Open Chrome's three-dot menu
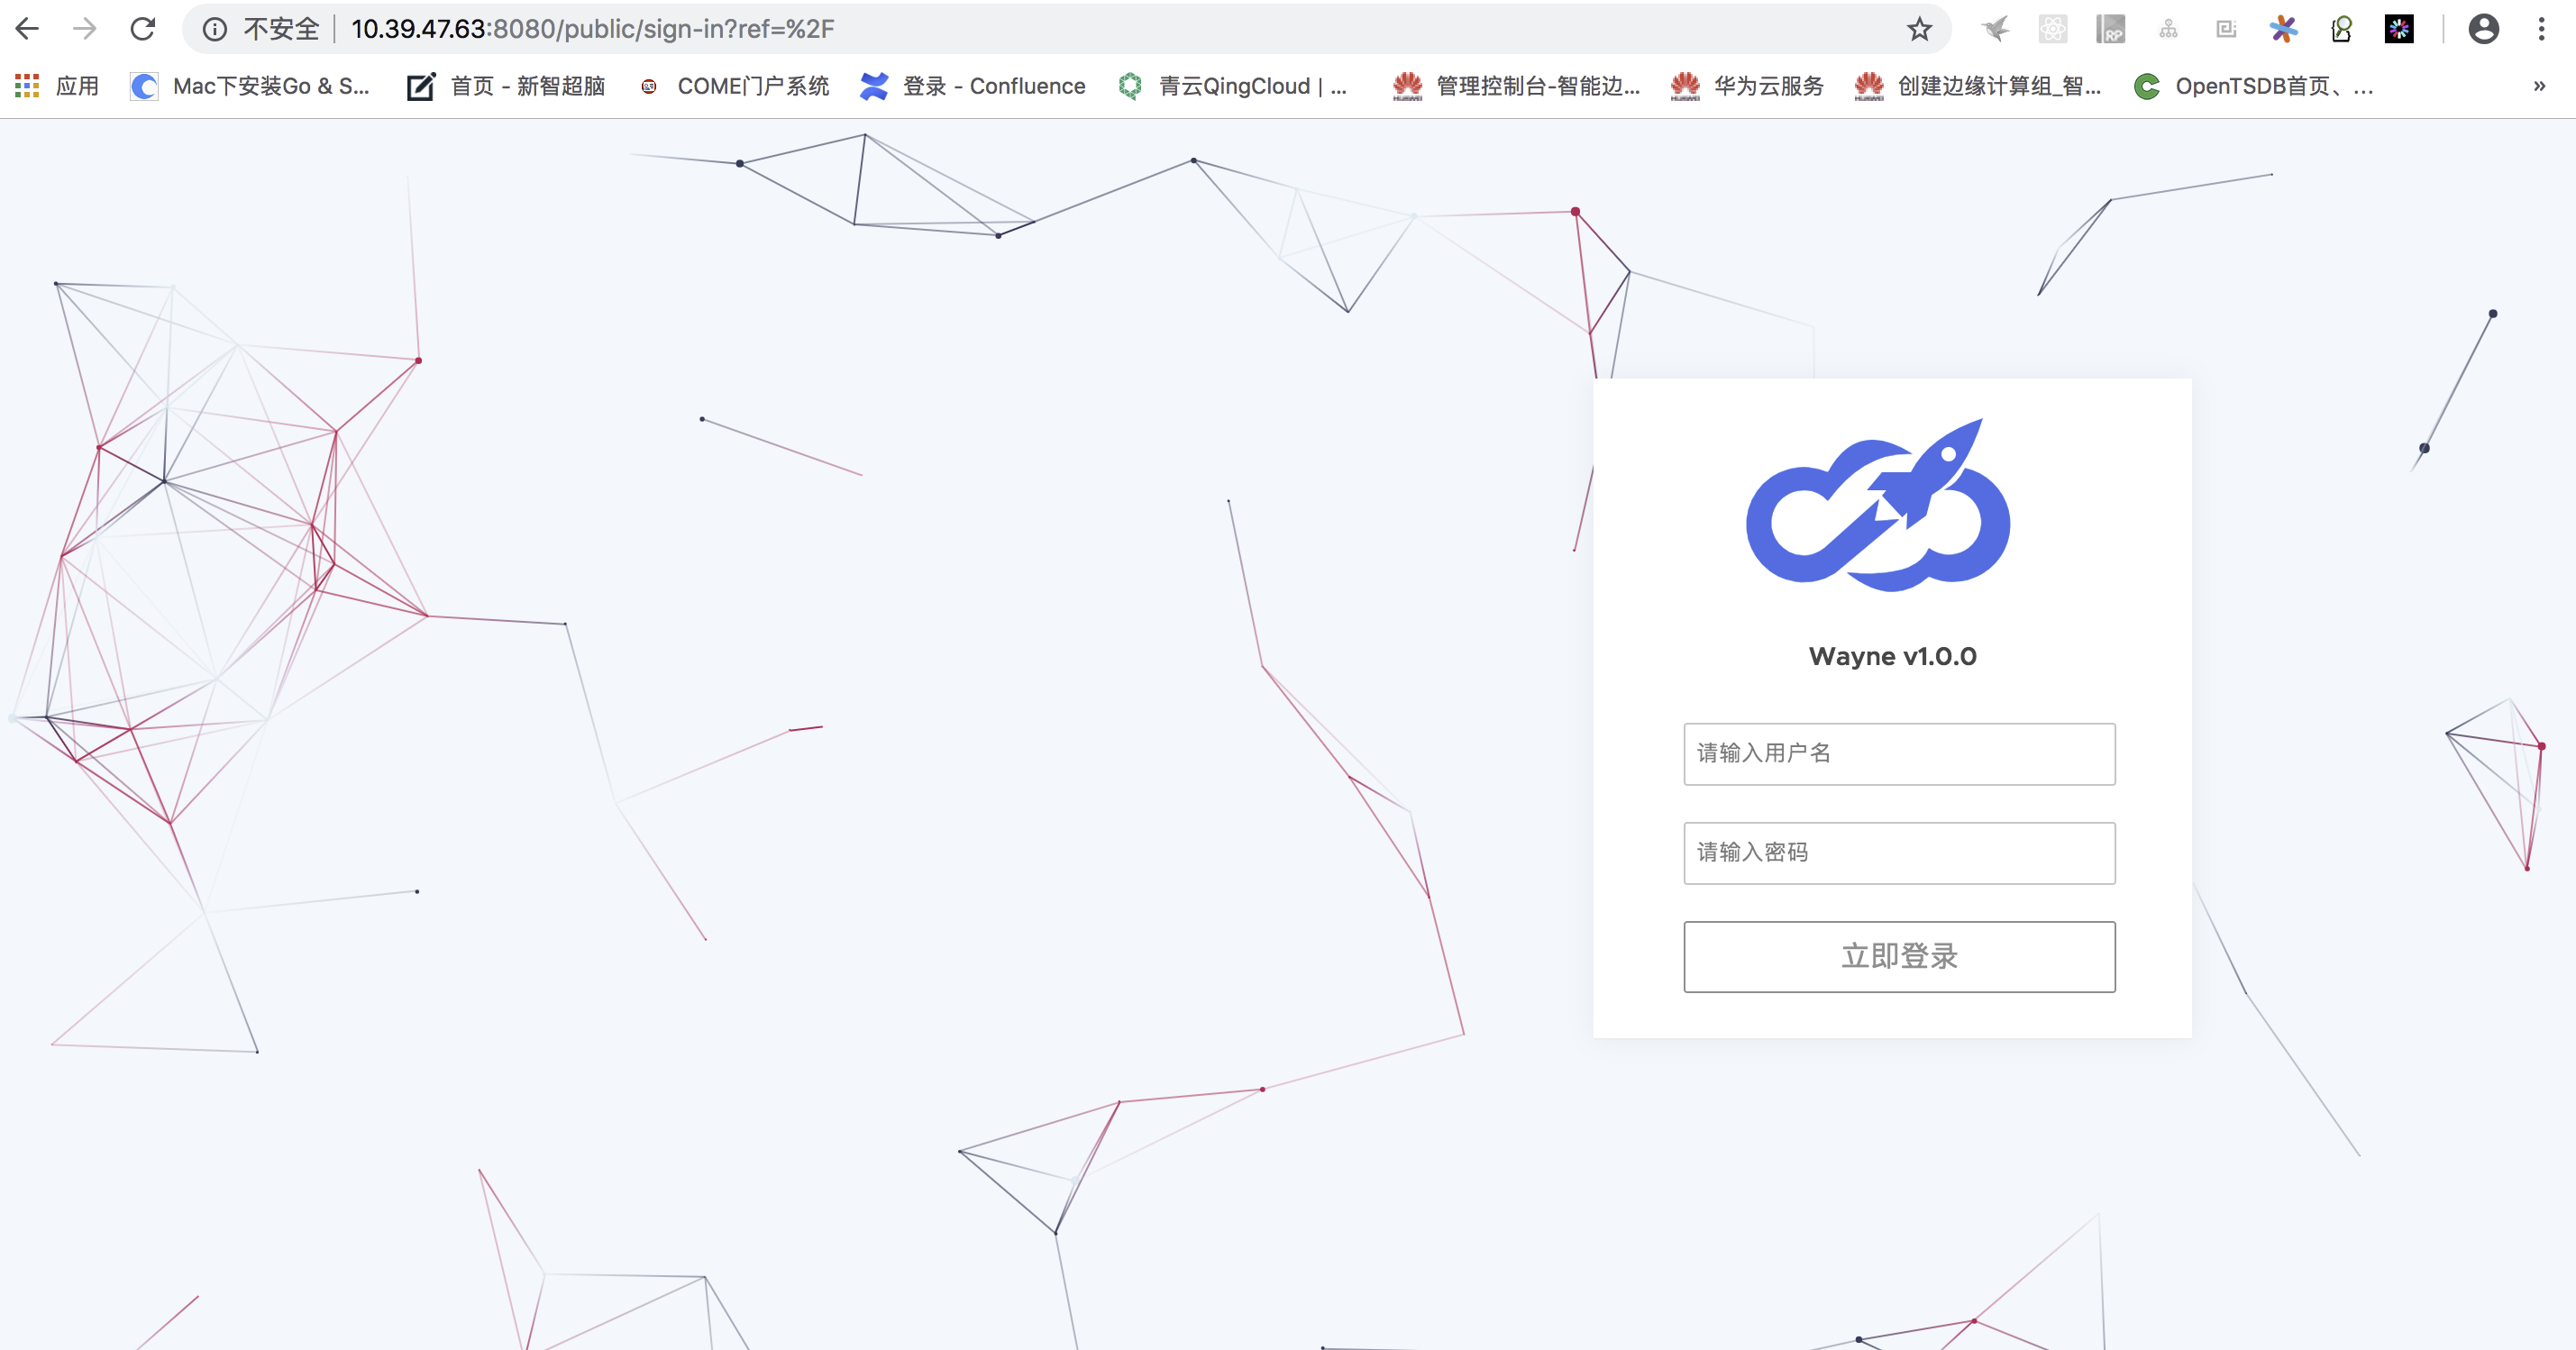2576x1350 pixels. pyautogui.click(x=2541, y=29)
